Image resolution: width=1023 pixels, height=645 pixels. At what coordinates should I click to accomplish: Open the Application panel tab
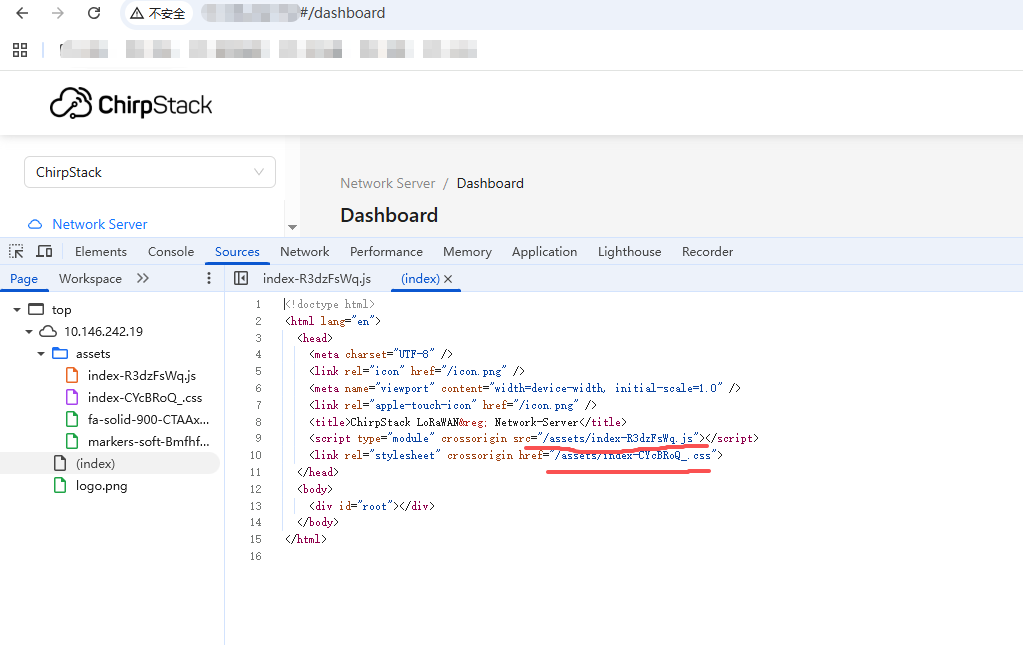point(544,252)
